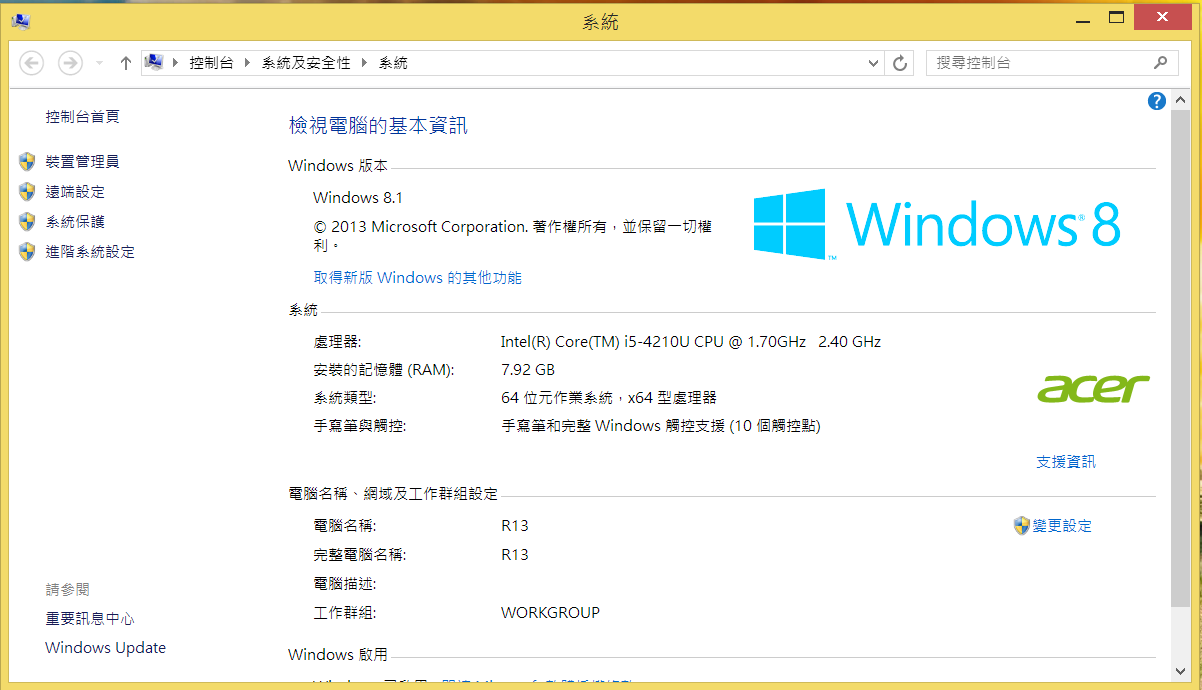
Task: Click shield icon beside 變更設定
Action: (x=1021, y=525)
